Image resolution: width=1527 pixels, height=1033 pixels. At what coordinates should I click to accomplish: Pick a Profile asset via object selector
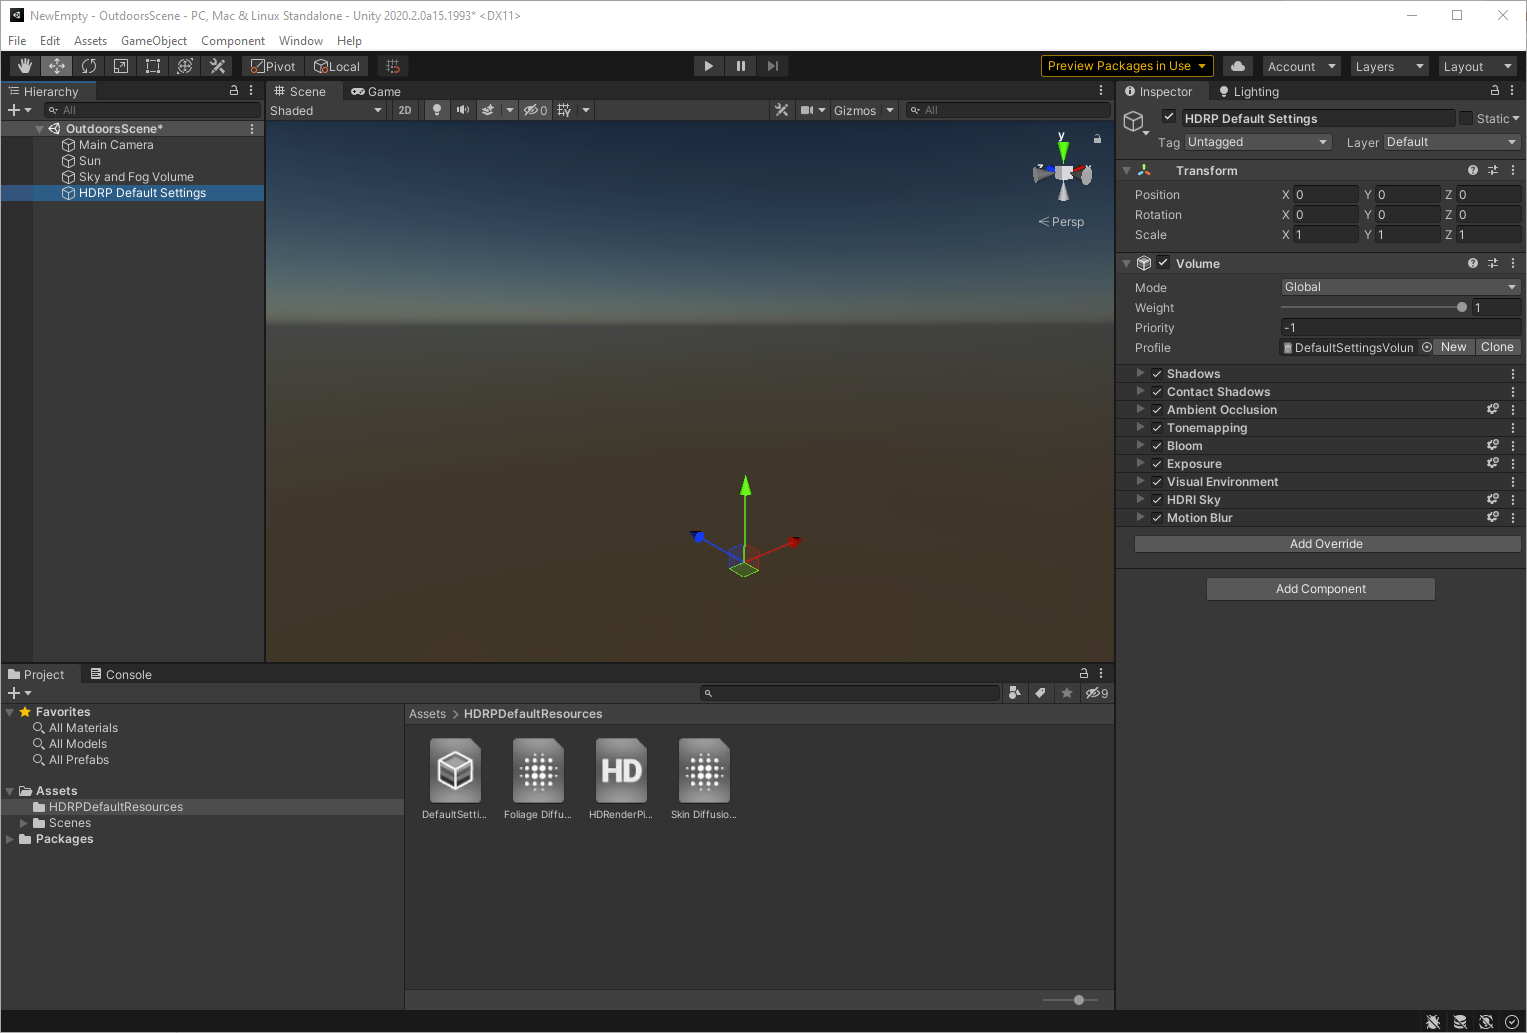[x=1427, y=347]
